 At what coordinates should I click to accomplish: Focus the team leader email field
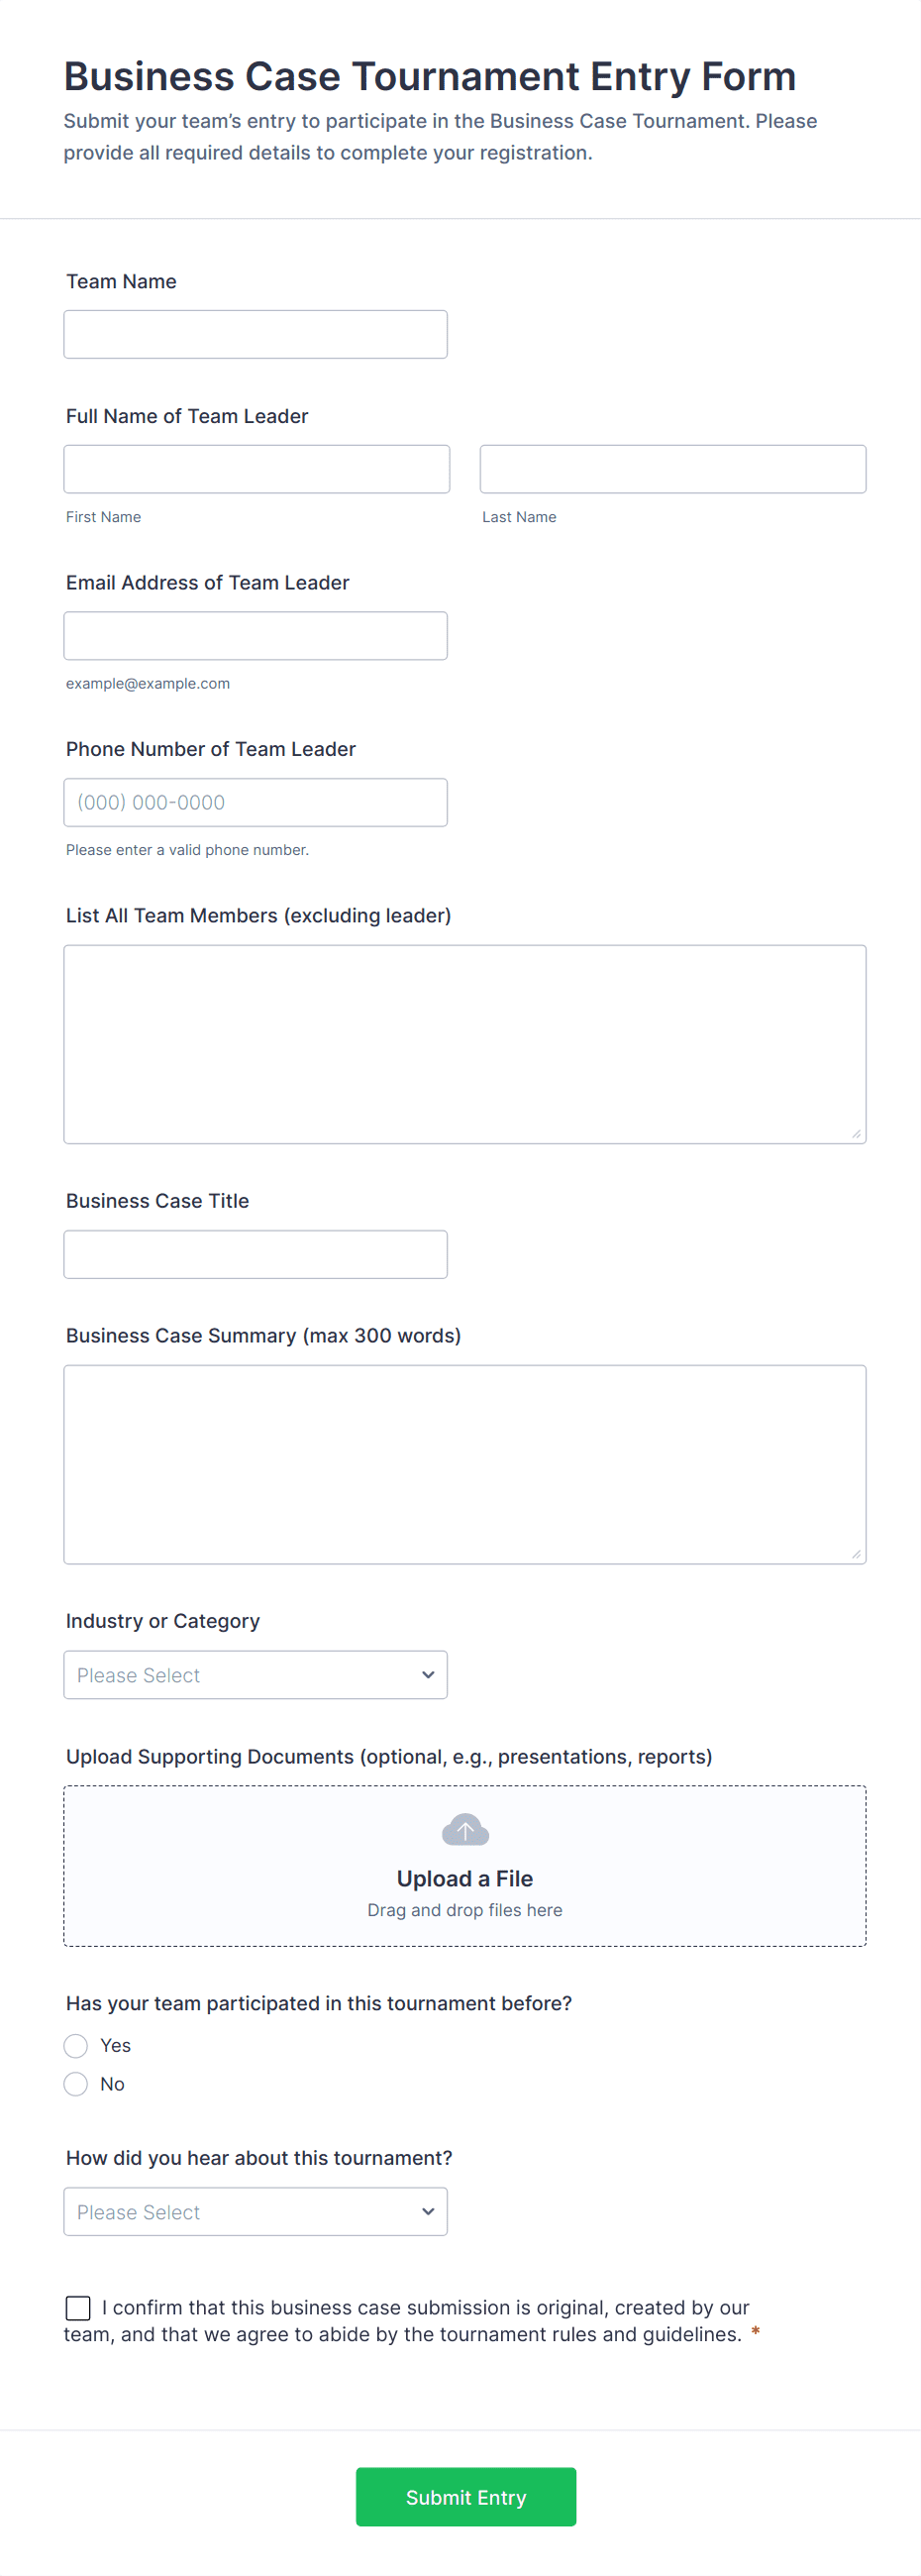point(255,636)
